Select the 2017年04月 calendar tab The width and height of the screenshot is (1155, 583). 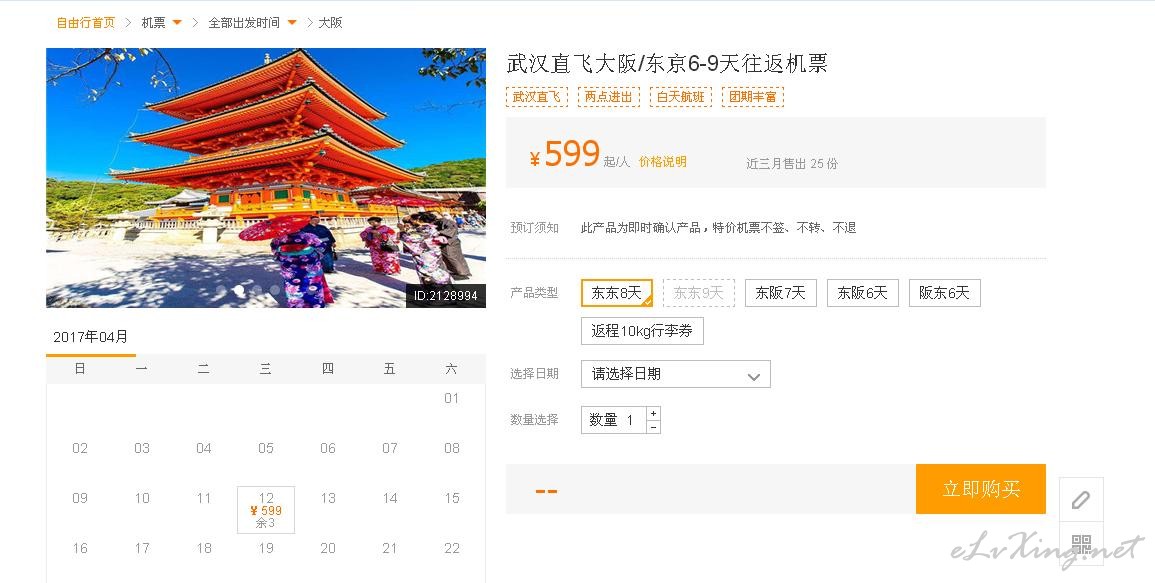[x=91, y=337]
